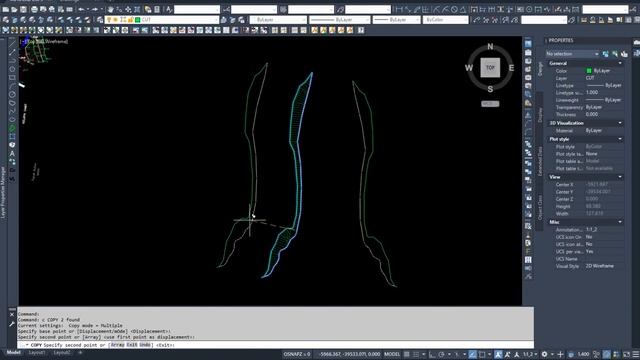Switch to the Model tab

click(x=13, y=352)
